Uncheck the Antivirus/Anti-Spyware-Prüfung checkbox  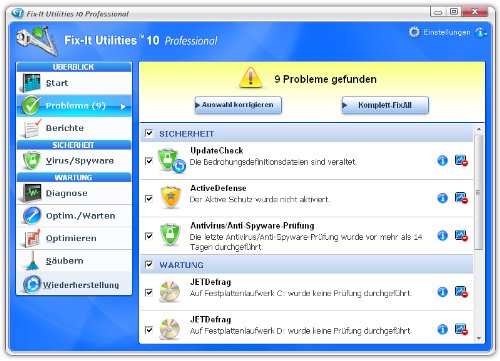click(x=149, y=236)
